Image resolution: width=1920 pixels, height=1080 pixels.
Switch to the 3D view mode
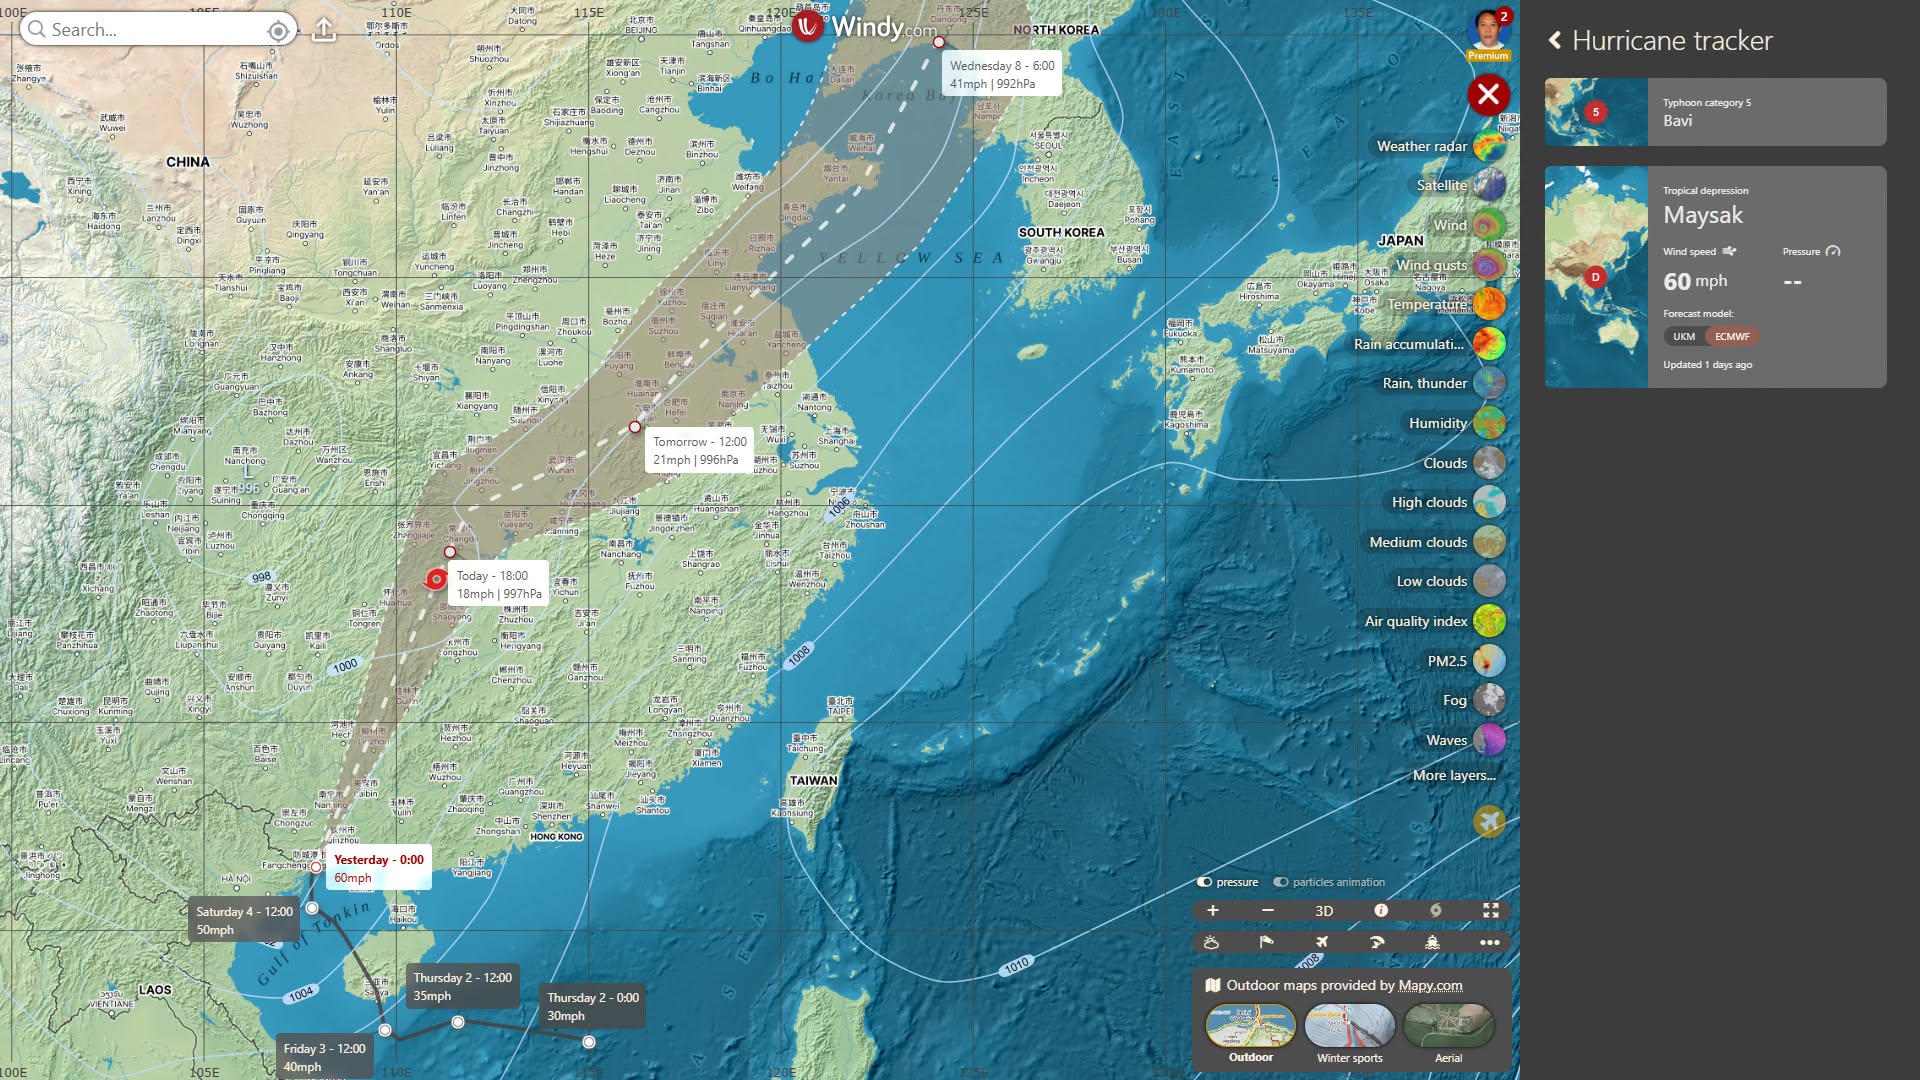click(x=1324, y=910)
